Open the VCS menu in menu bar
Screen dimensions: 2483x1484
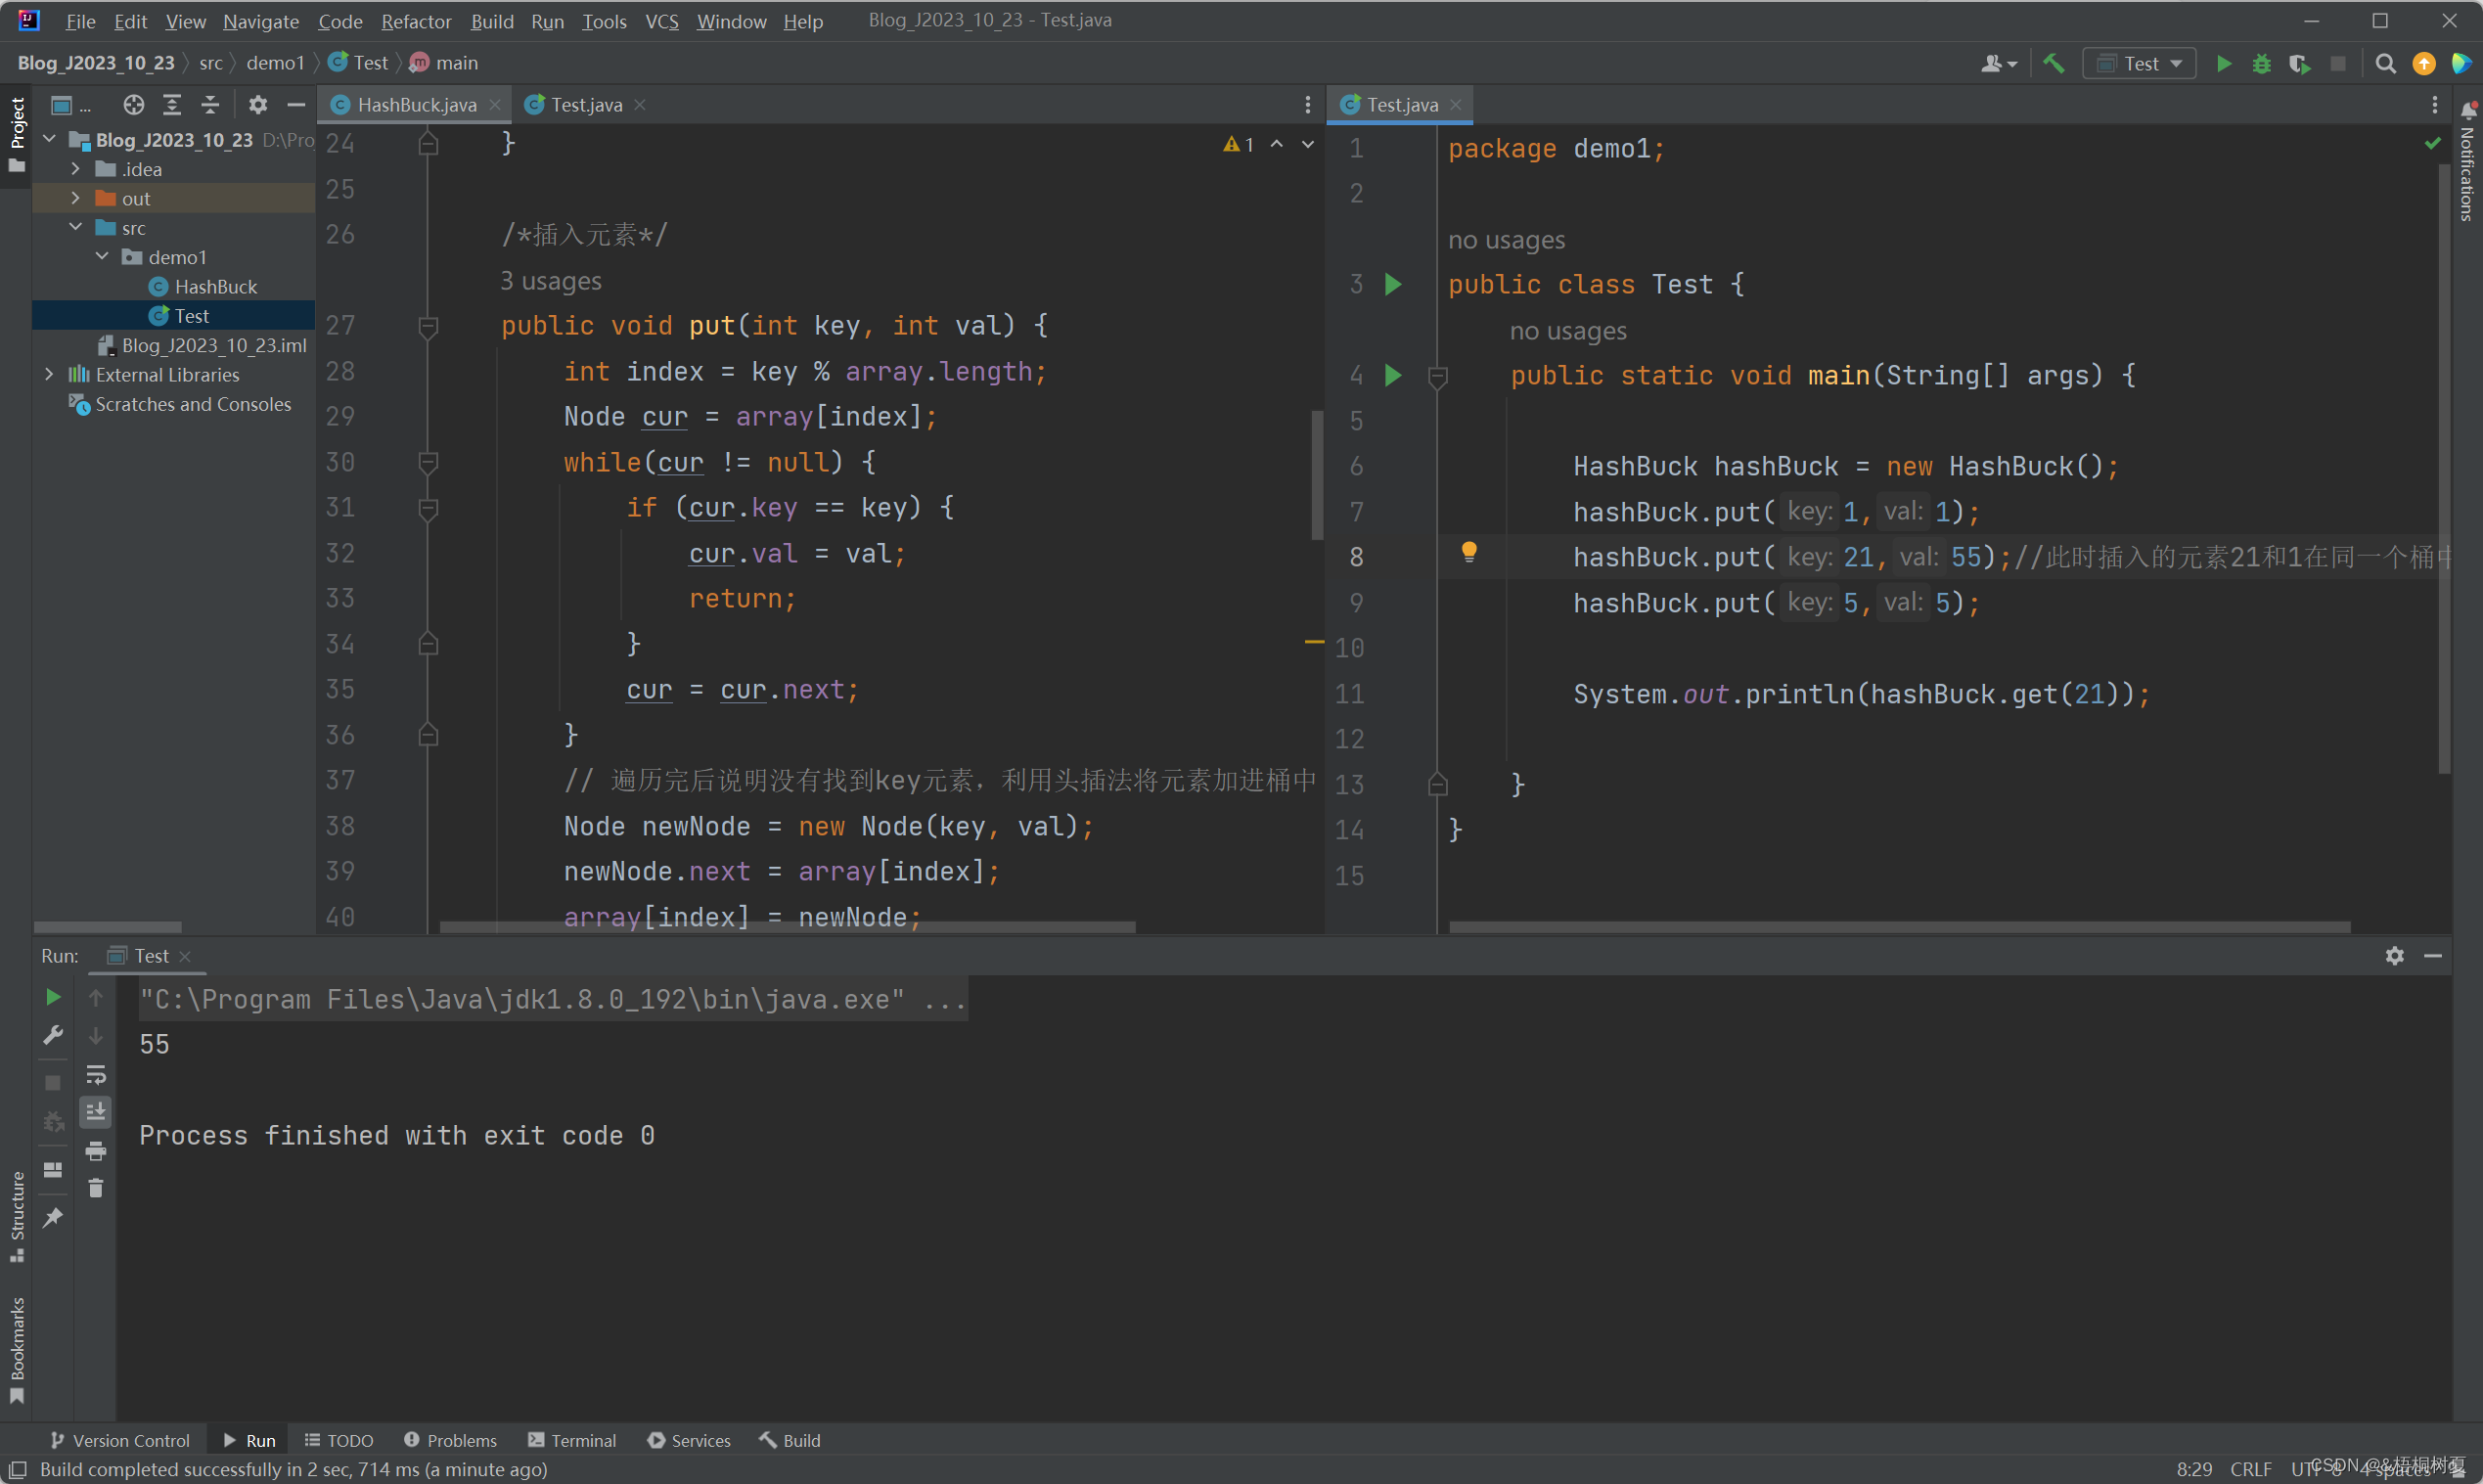(662, 20)
